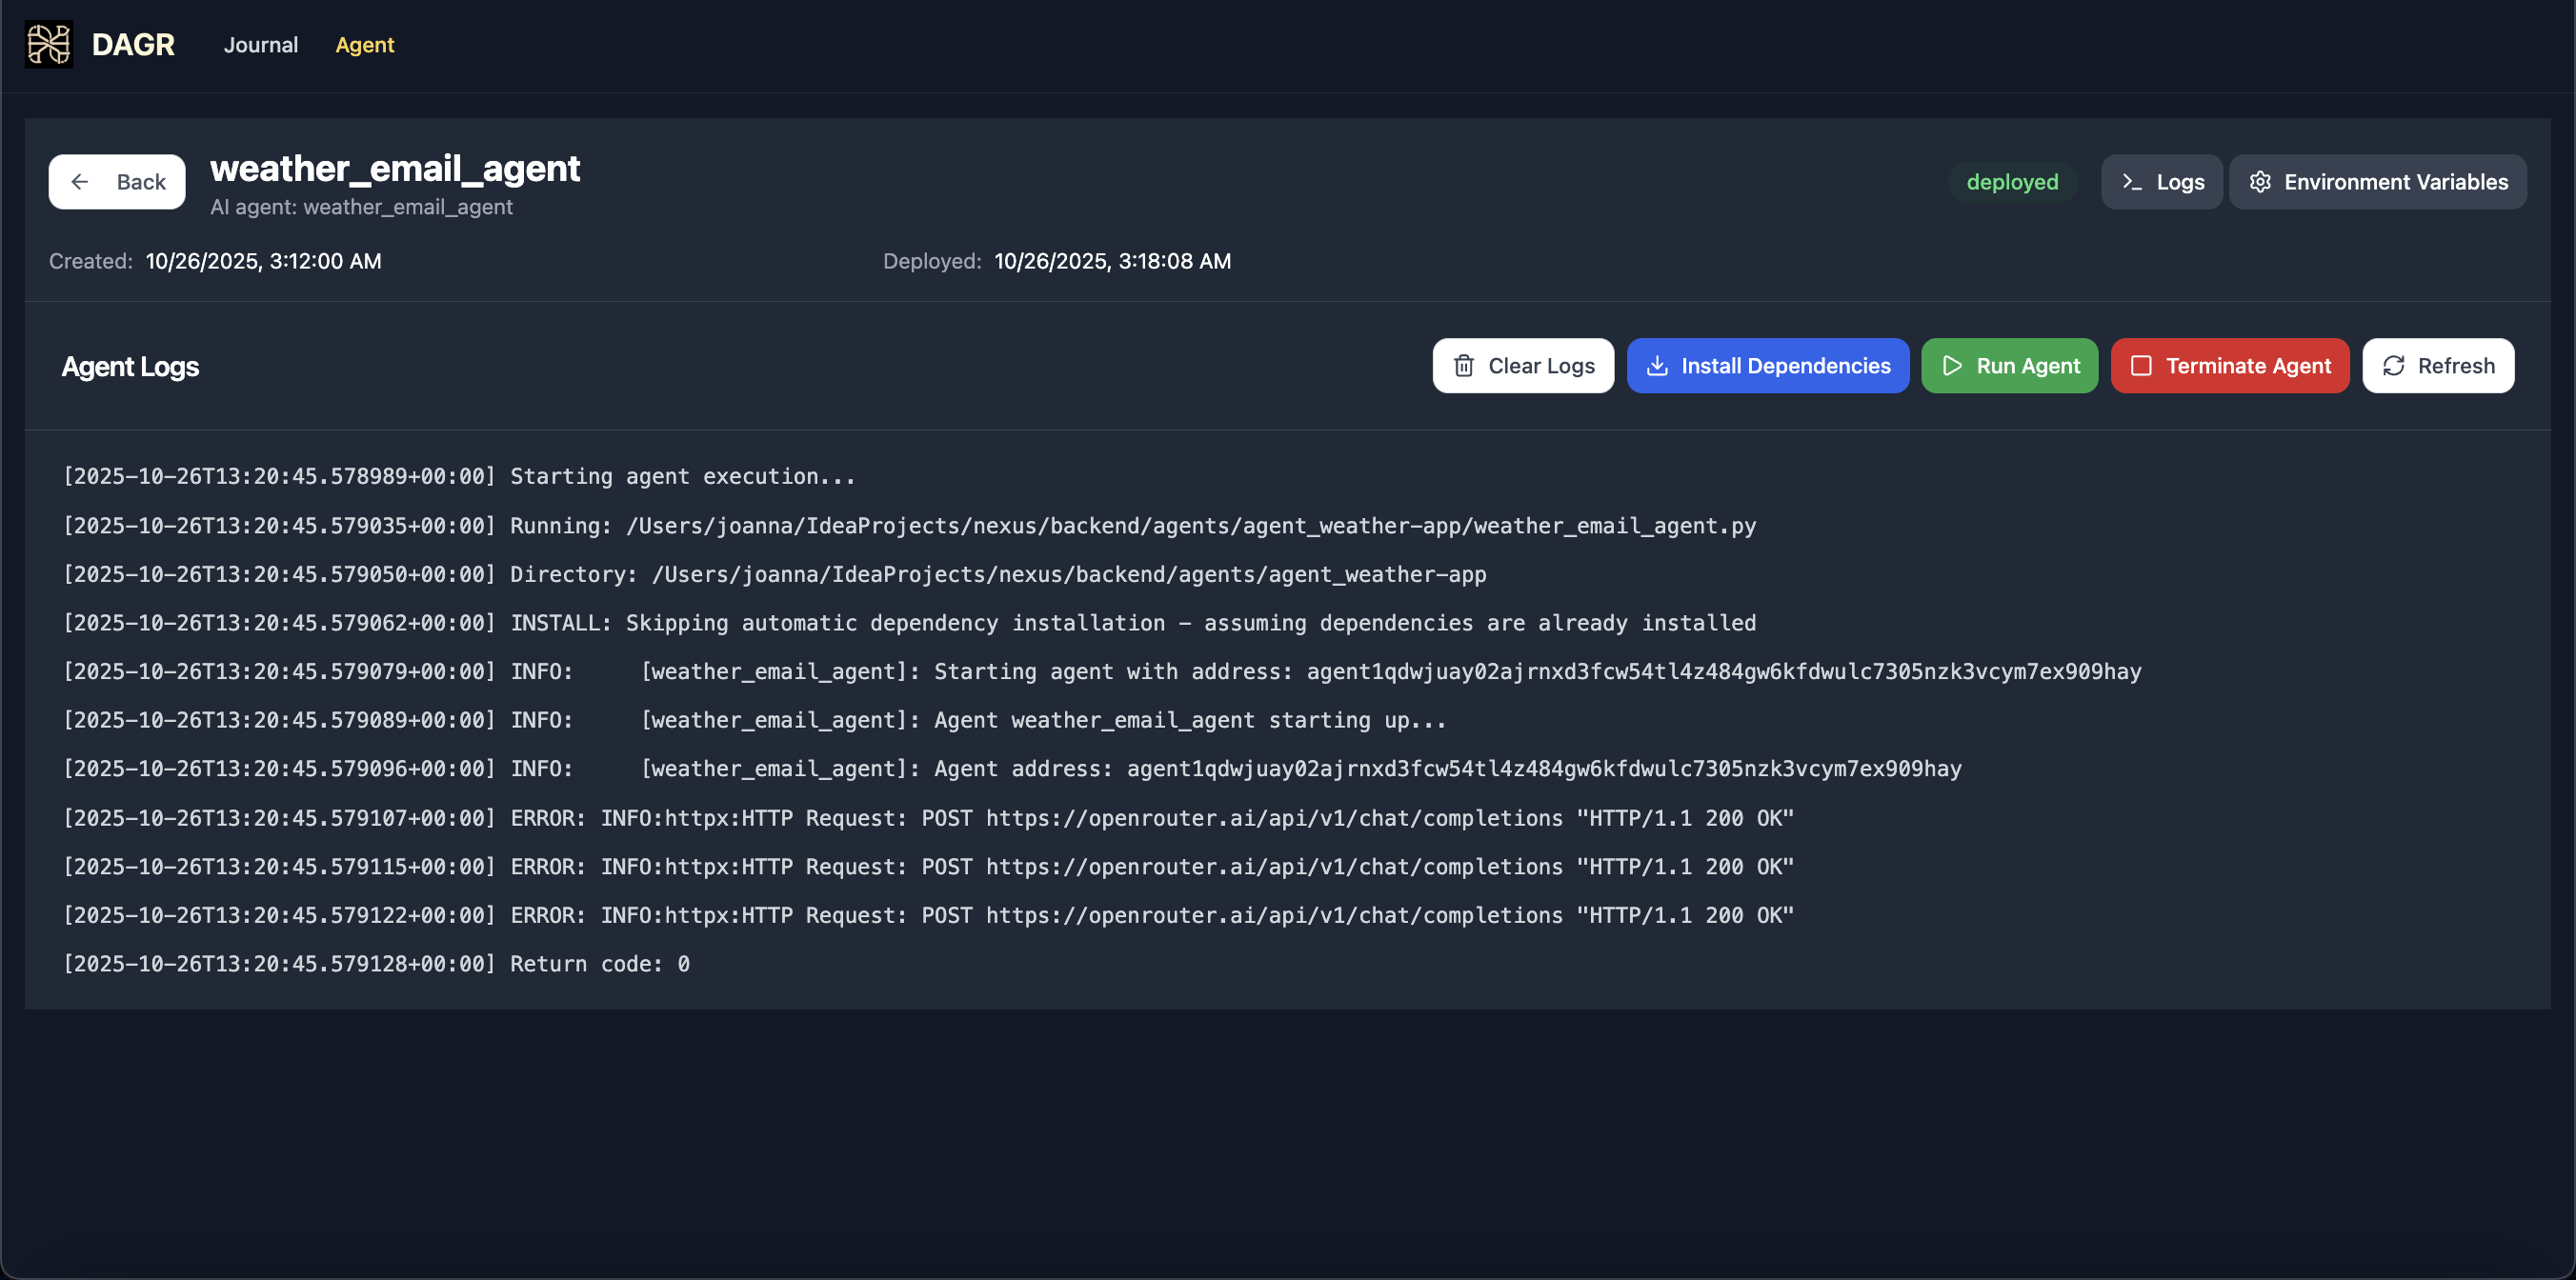Click the play icon on Run Agent
Image resolution: width=2576 pixels, height=1280 pixels.
1951,366
